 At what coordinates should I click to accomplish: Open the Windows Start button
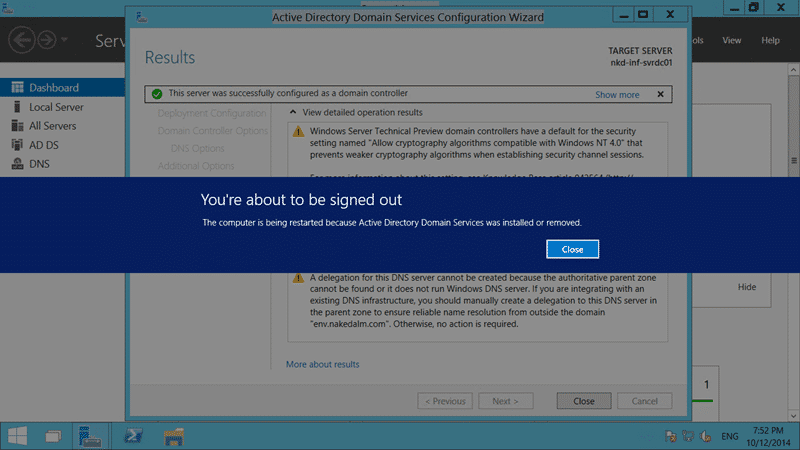(x=17, y=436)
